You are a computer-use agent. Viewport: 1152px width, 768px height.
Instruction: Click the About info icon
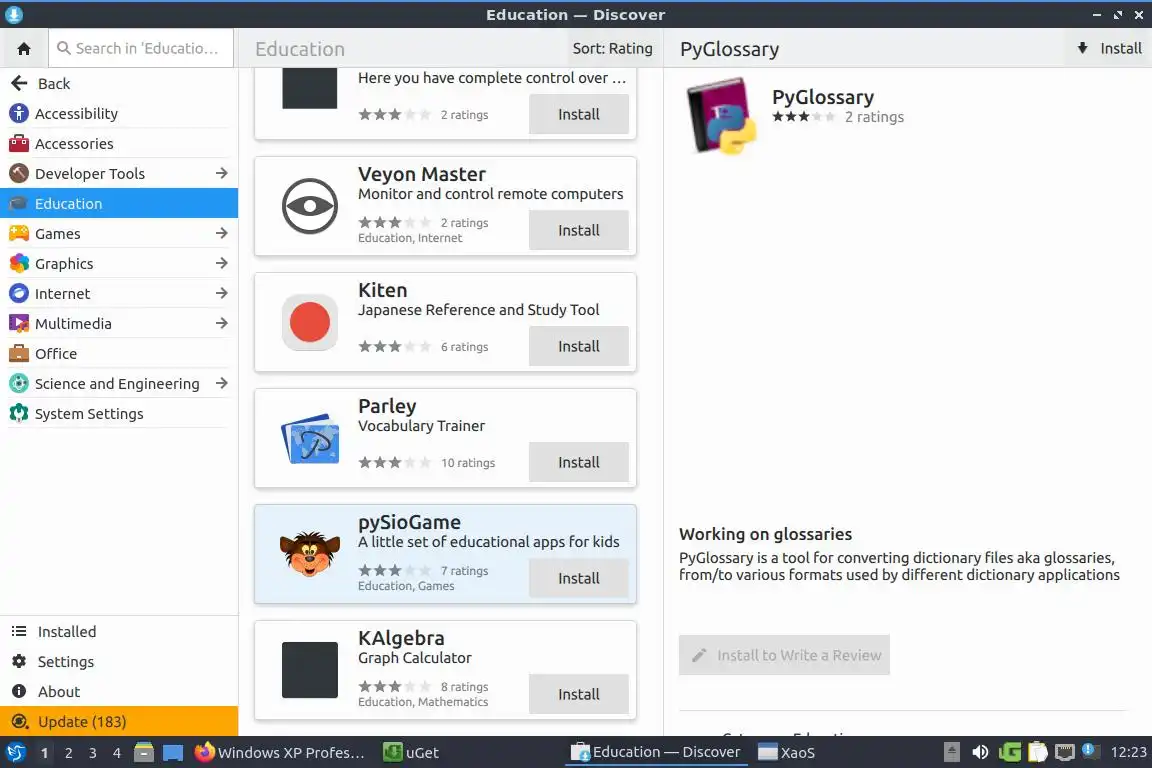[19, 692]
